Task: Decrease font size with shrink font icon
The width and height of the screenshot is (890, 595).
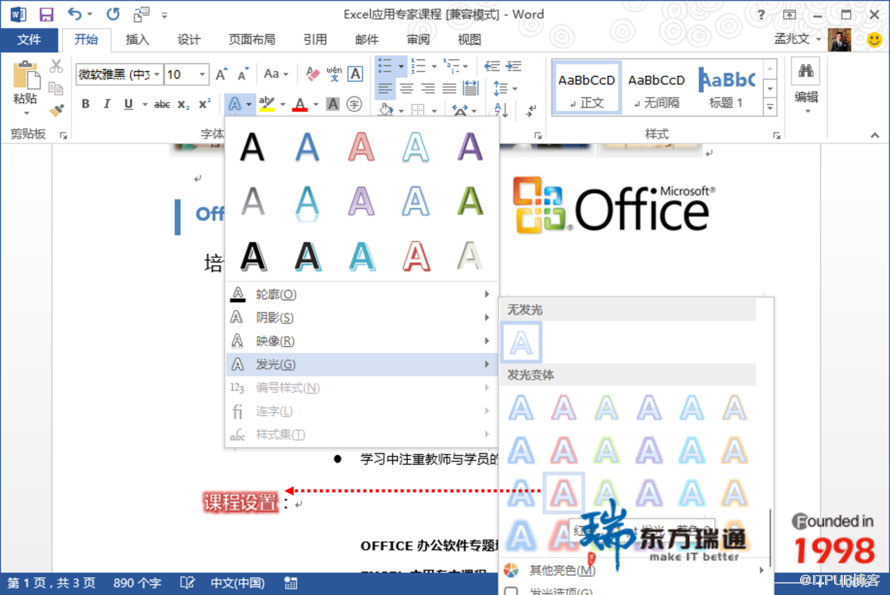Action: pos(243,74)
